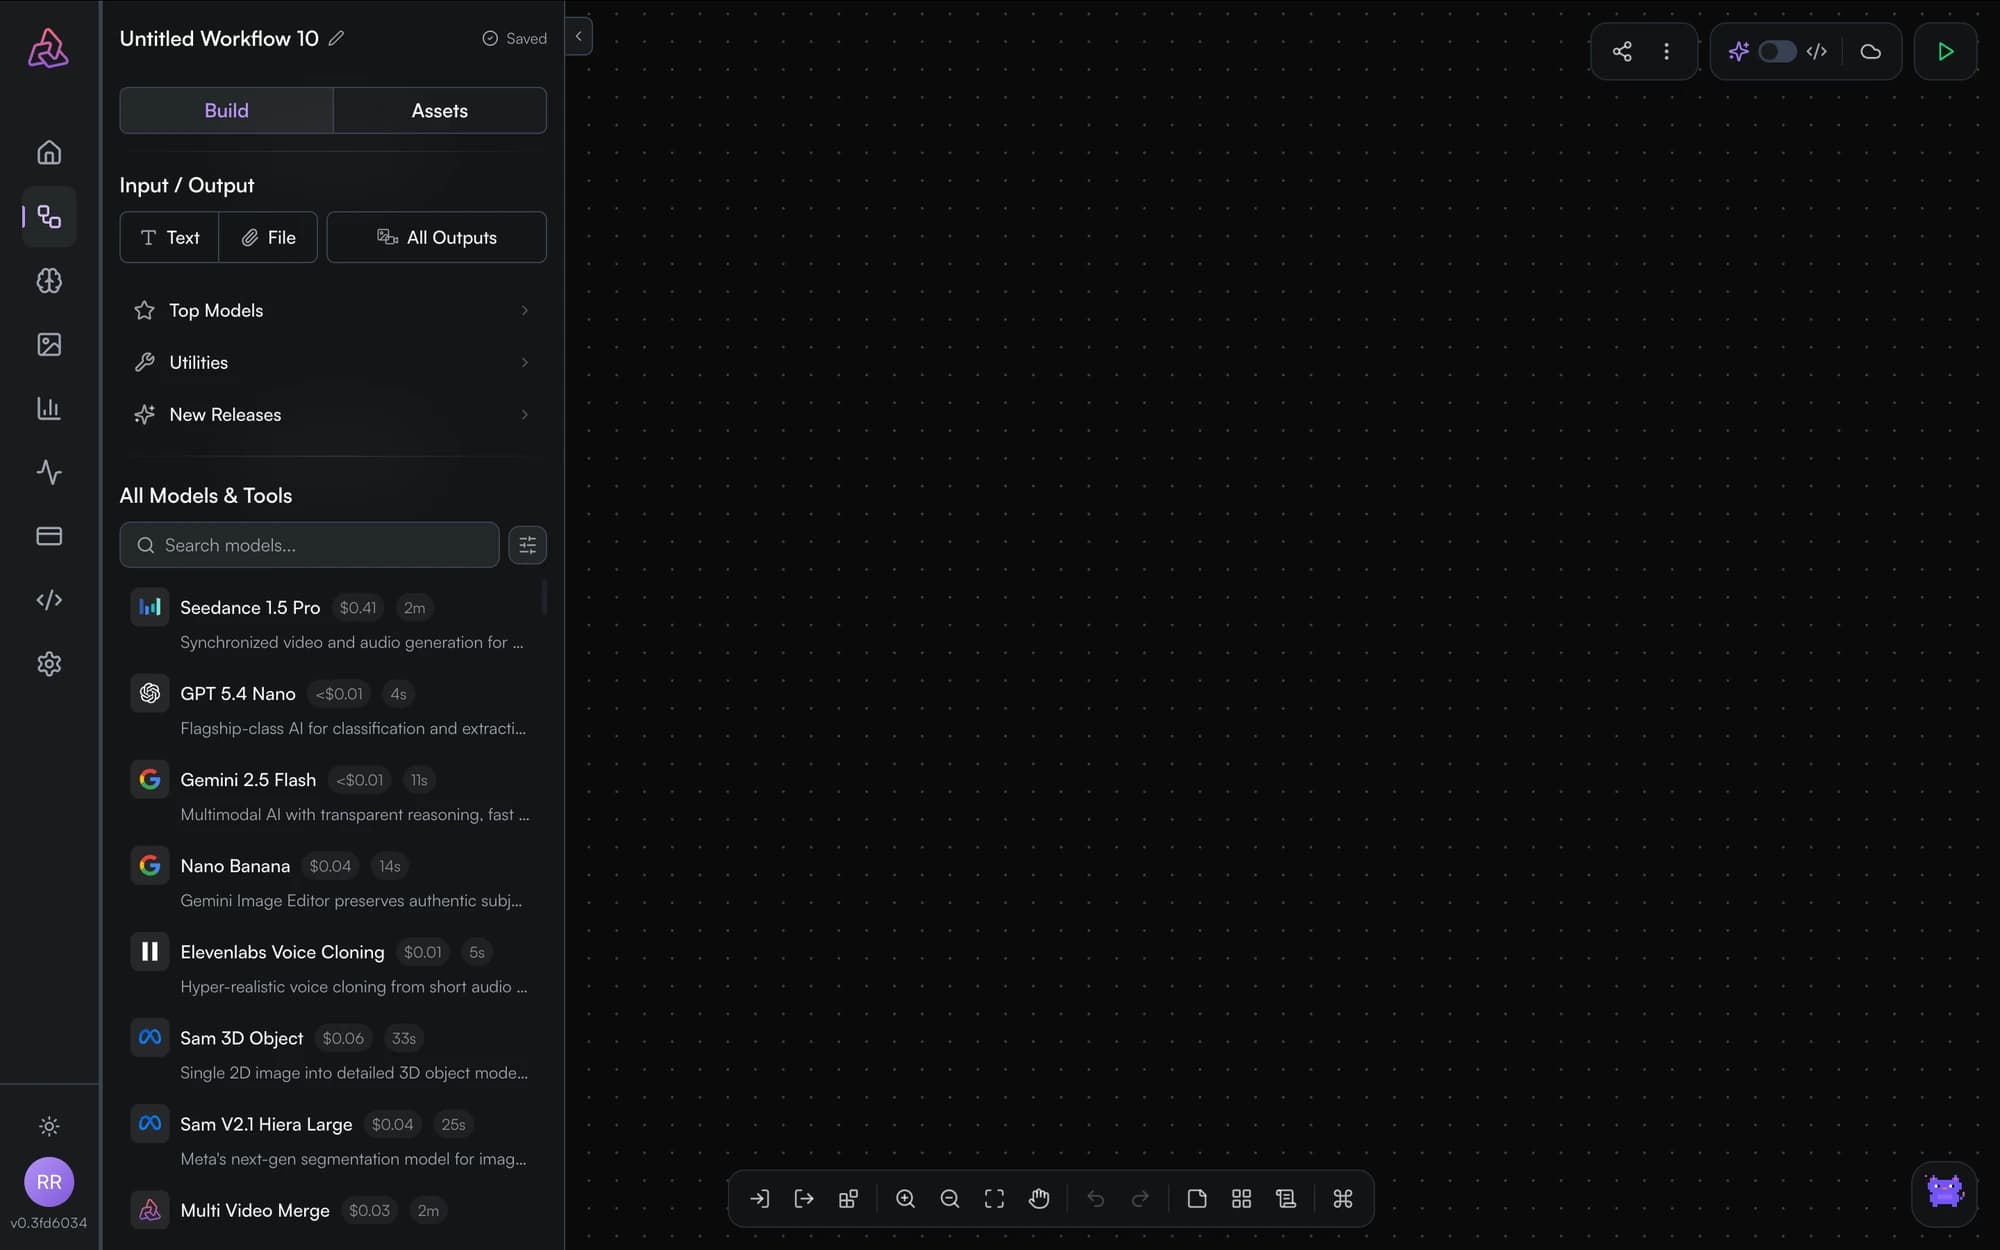Screen dimensions: 2000x1250
Task: Click the code brackets icon in top toolbar
Action: 1817,51
